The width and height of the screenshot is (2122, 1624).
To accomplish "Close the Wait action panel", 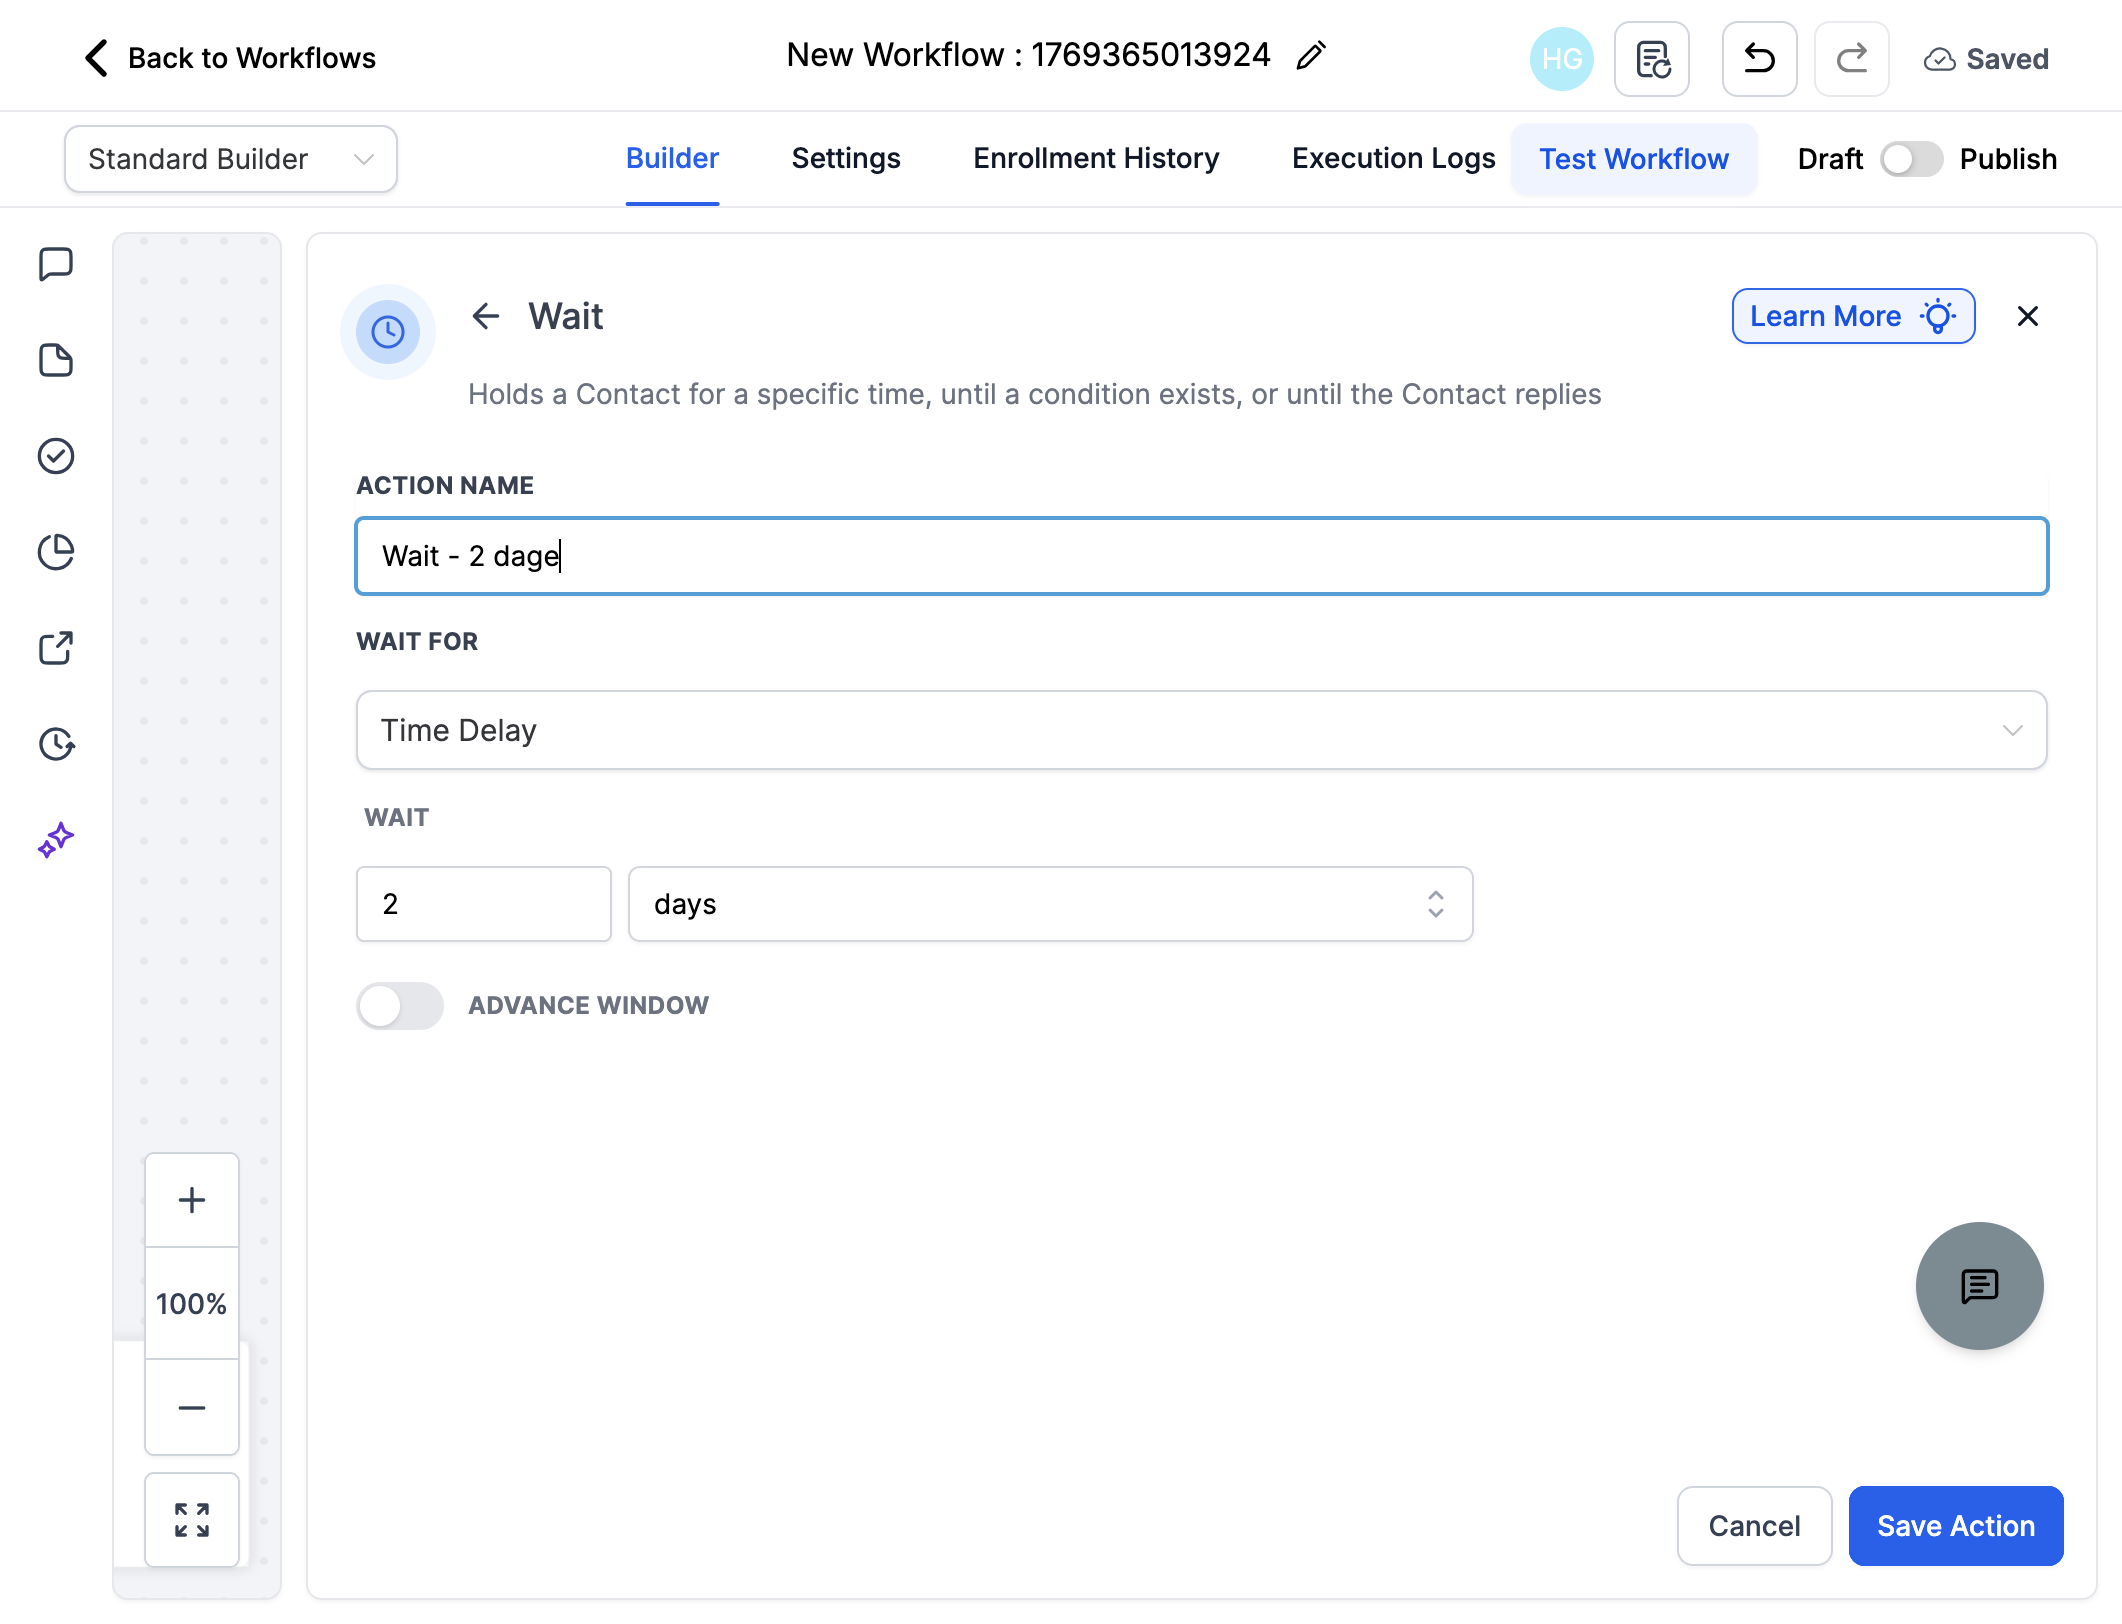I will (2028, 316).
